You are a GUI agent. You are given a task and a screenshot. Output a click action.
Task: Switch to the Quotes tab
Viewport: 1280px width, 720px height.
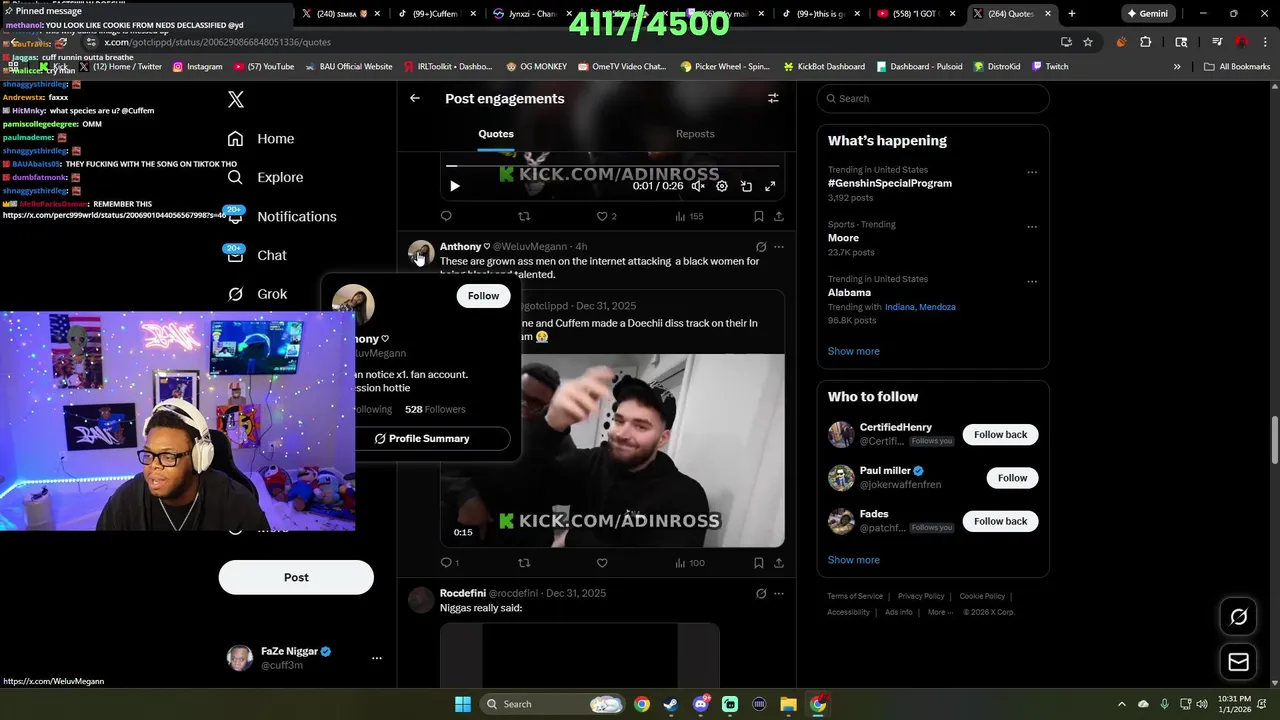(x=496, y=134)
